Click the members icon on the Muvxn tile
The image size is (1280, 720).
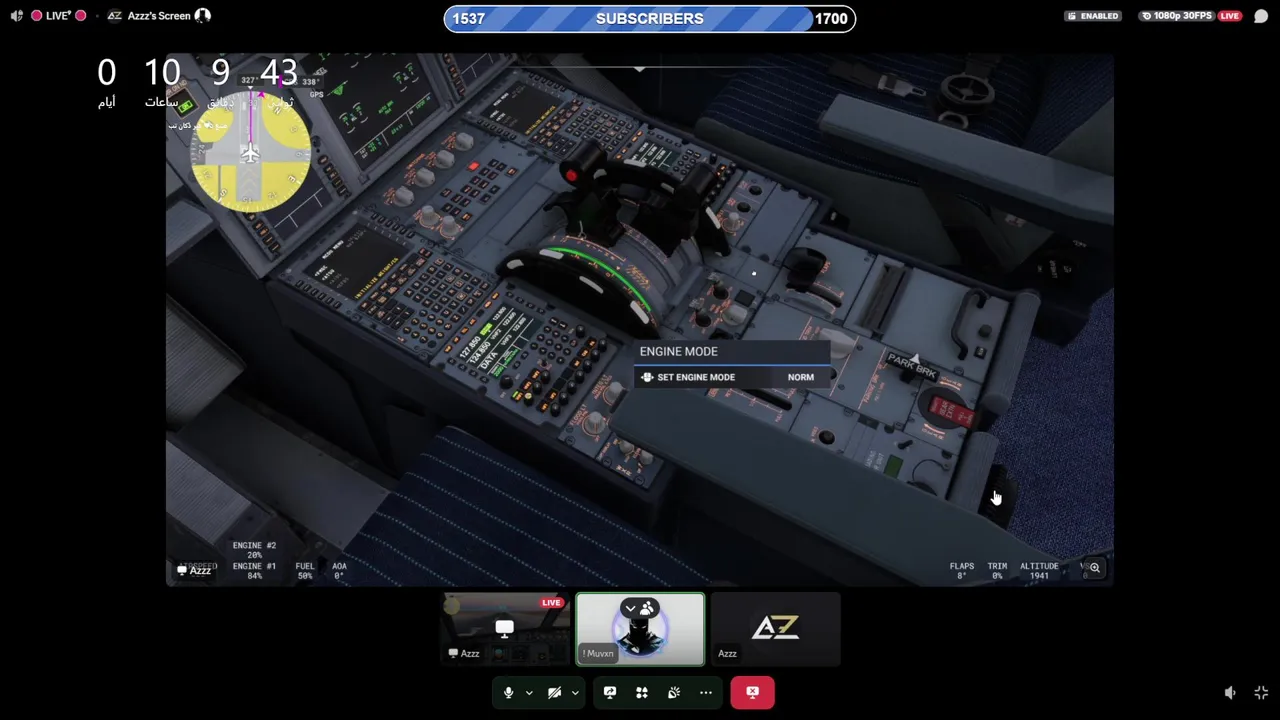(x=648, y=608)
